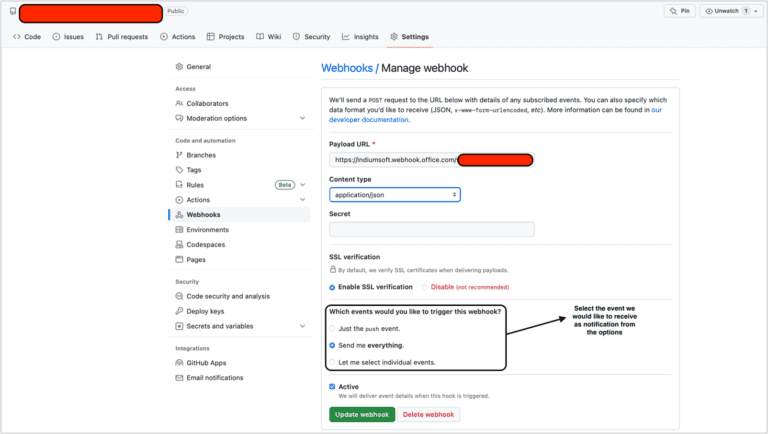The image size is (768, 434).
Task: Click Delete webhook button
Action: (429, 414)
